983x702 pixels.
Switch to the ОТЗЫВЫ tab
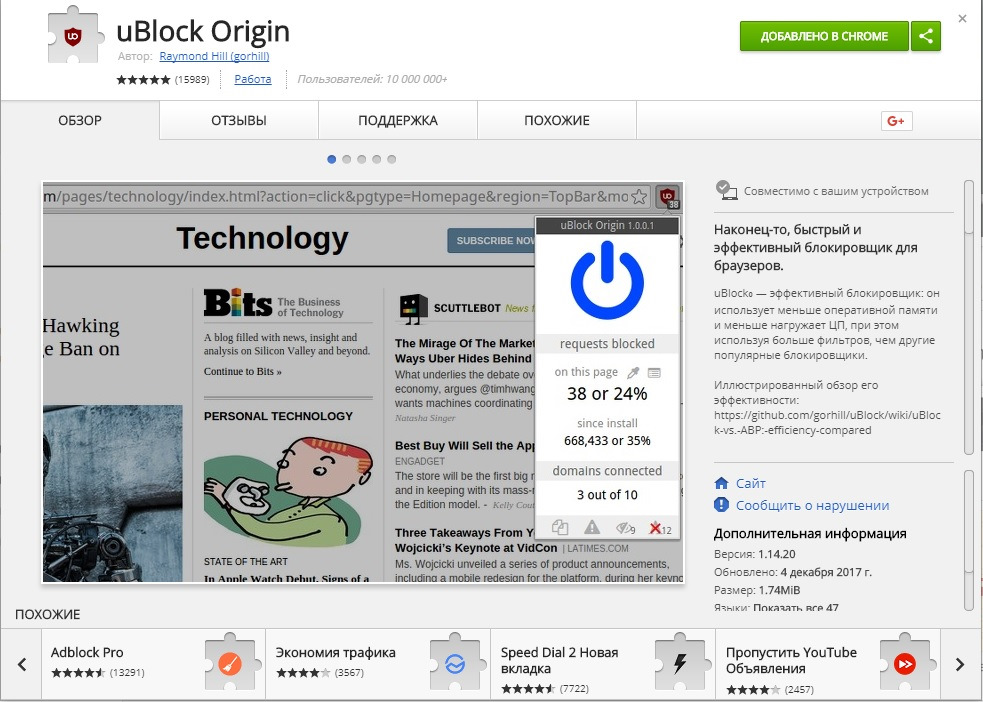[239, 120]
